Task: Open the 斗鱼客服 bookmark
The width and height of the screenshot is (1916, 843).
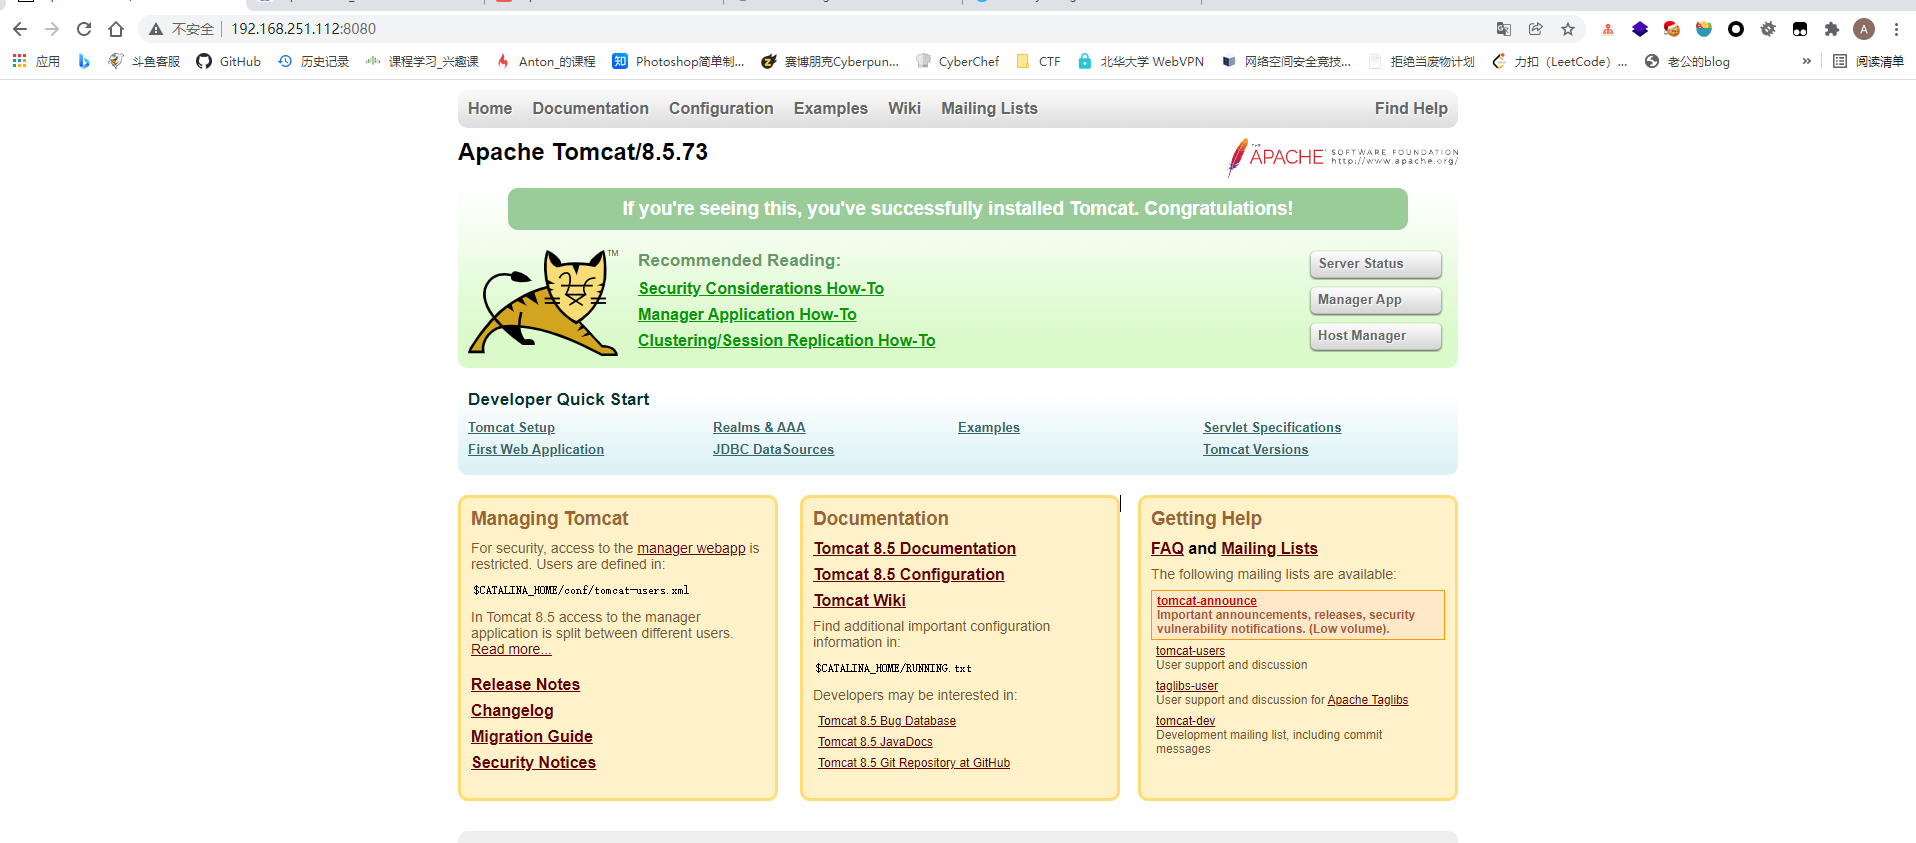Action: point(144,61)
